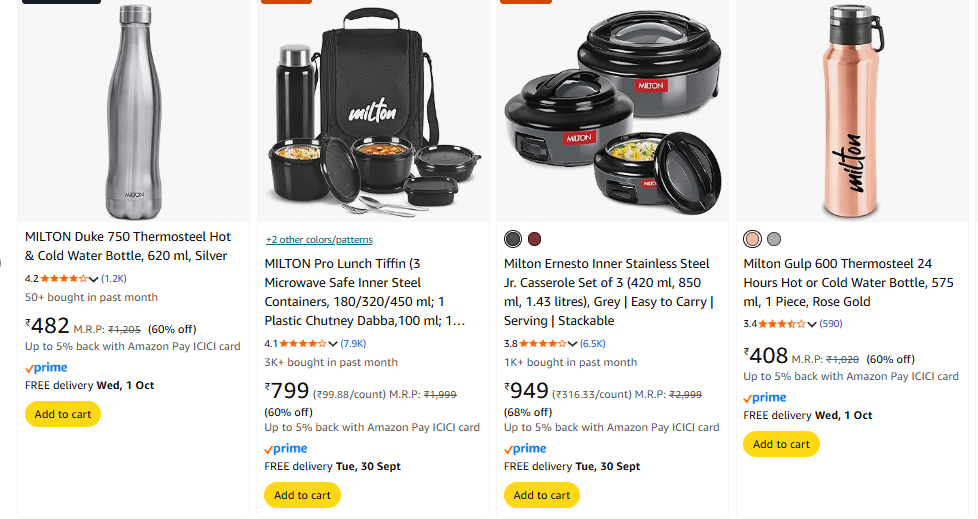Click the Prime logo on the Gulp 600 bottle
The width and height of the screenshot is (978, 519).
(765, 398)
